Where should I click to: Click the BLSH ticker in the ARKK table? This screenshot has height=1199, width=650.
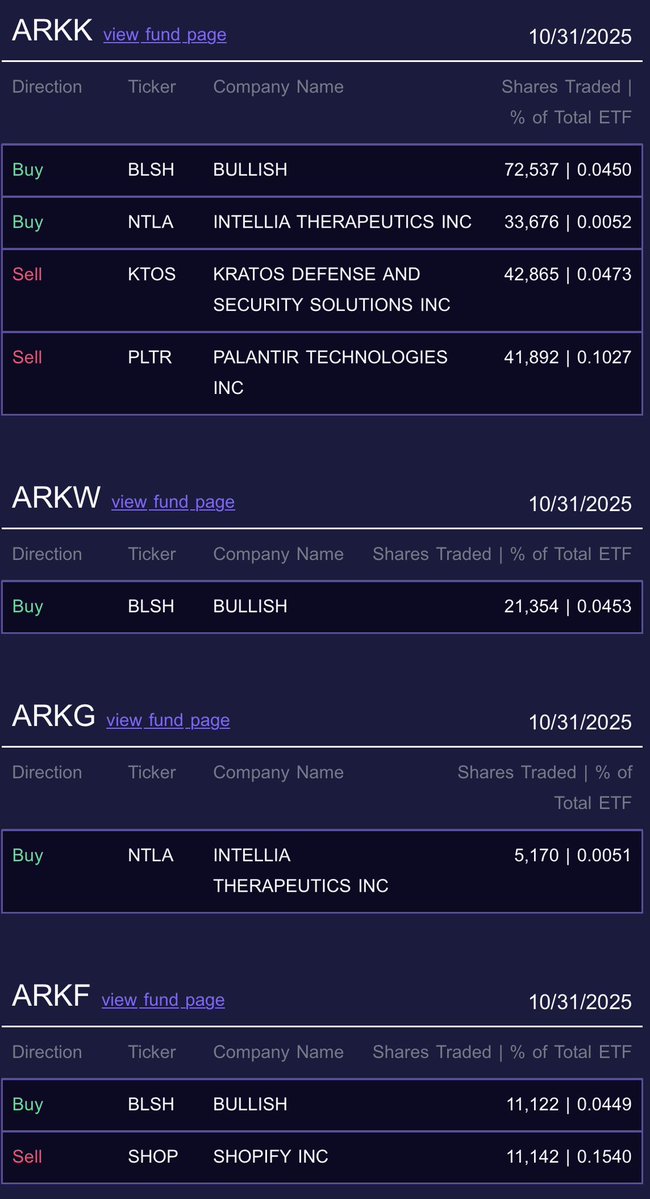click(x=151, y=170)
